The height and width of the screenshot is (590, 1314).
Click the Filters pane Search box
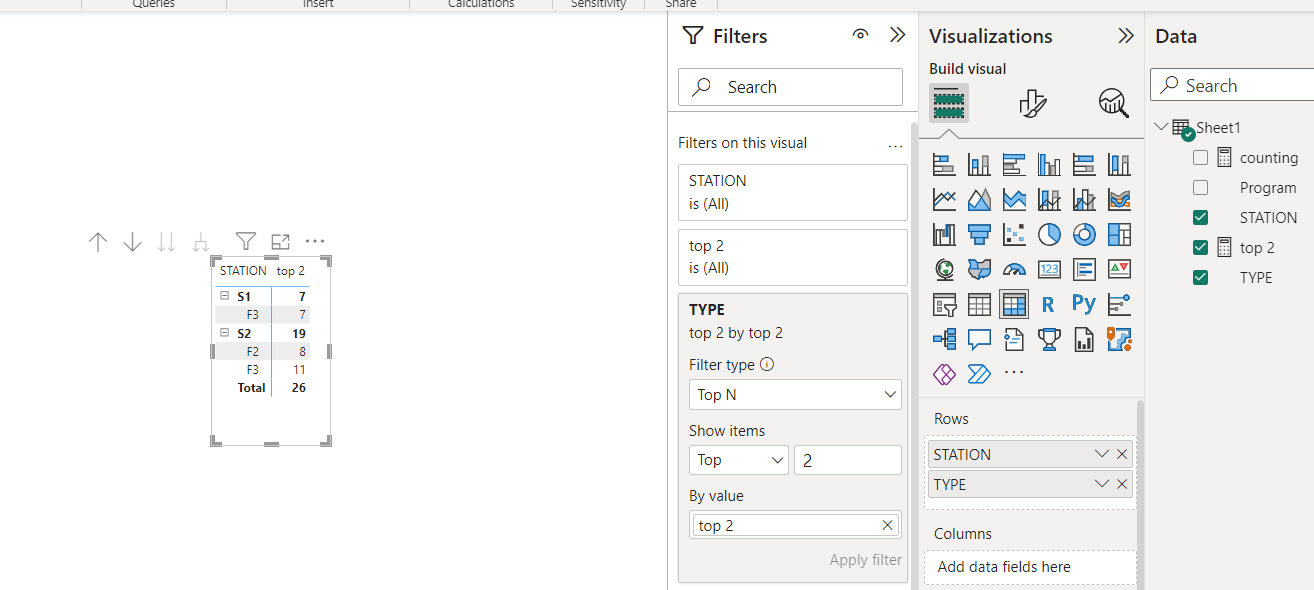pyautogui.click(x=790, y=87)
